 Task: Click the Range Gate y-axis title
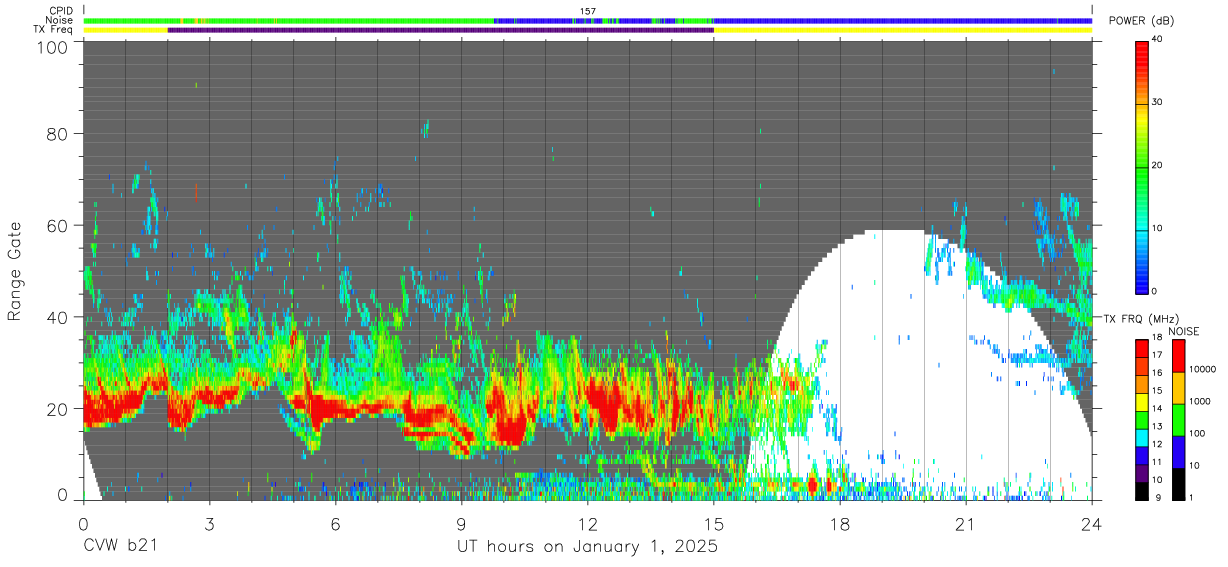pos(15,270)
